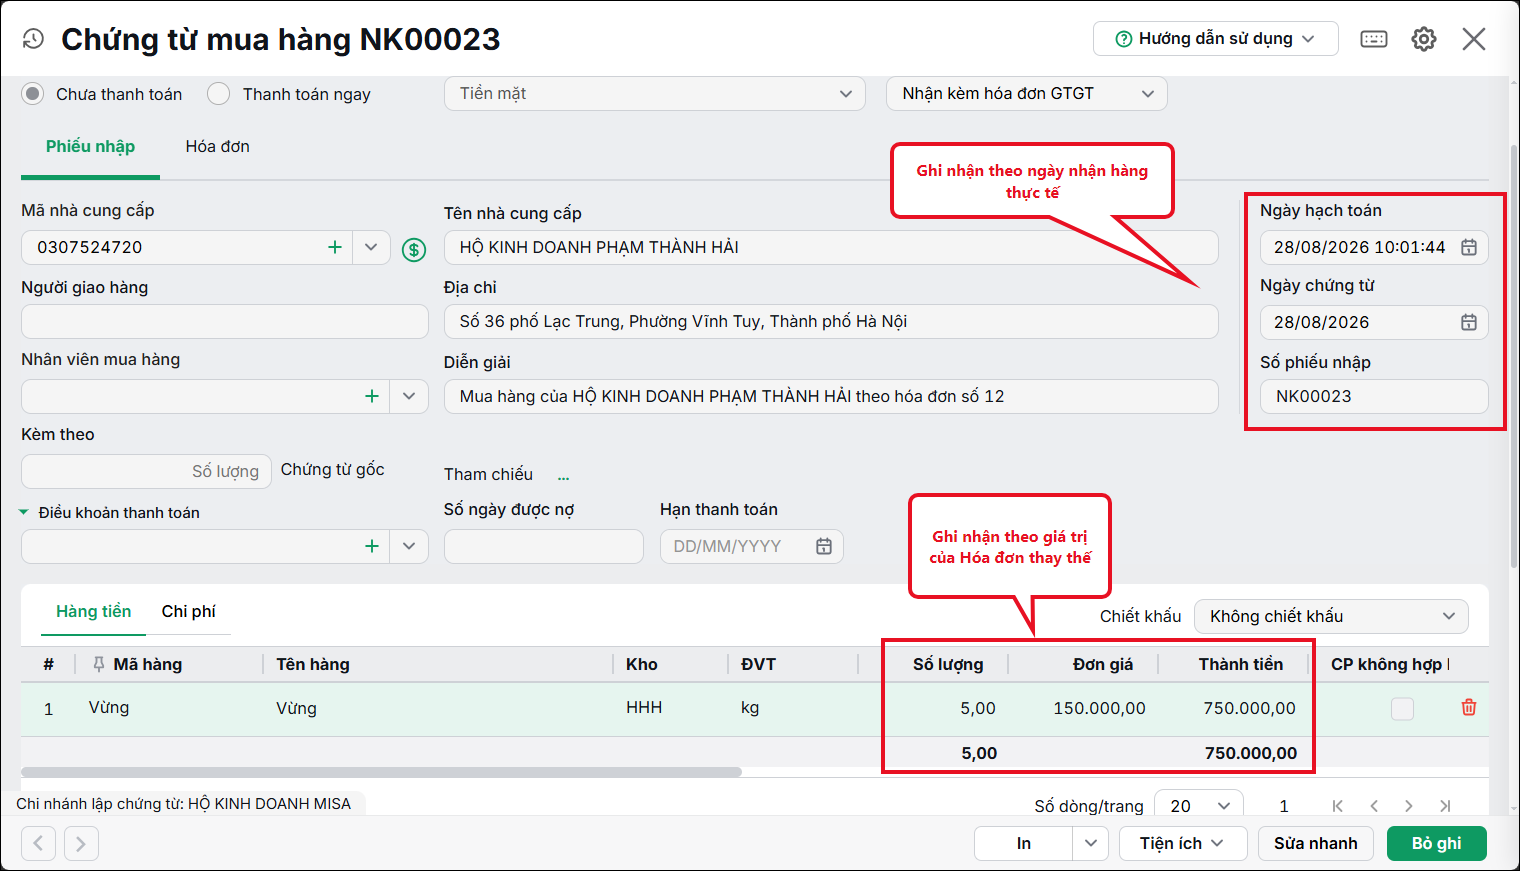Expand the Tiện ích menu
Screen dimensions: 1520x871
[x=1183, y=843]
